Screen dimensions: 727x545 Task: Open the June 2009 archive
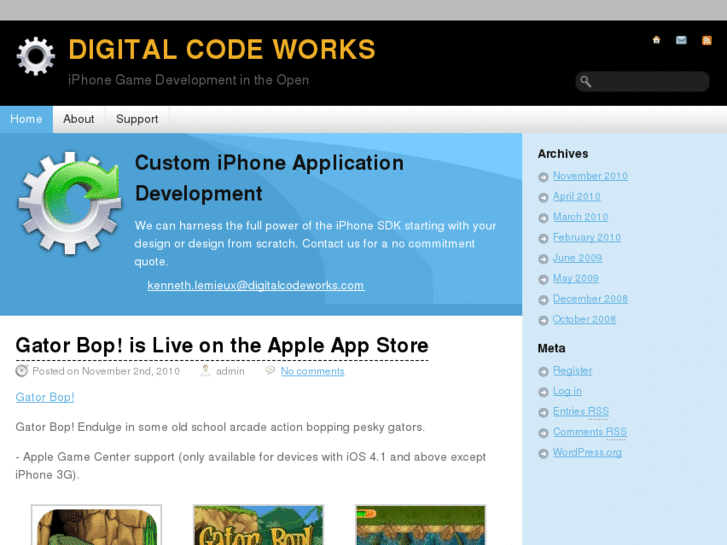pyautogui.click(x=577, y=257)
